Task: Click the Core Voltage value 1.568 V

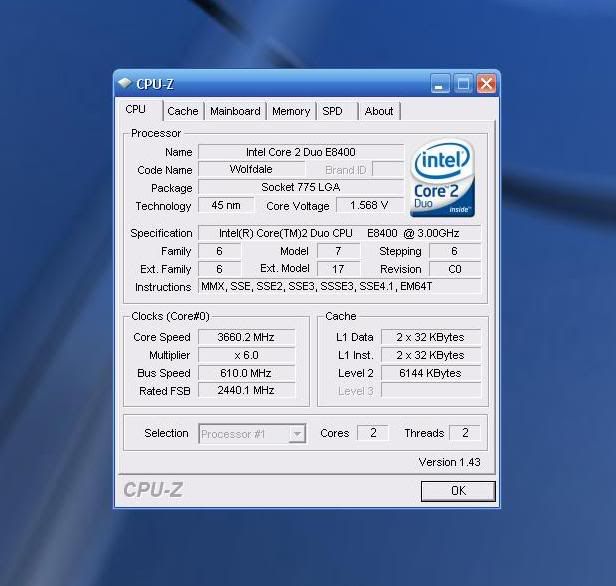Action: pyautogui.click(x=369, y=205)
